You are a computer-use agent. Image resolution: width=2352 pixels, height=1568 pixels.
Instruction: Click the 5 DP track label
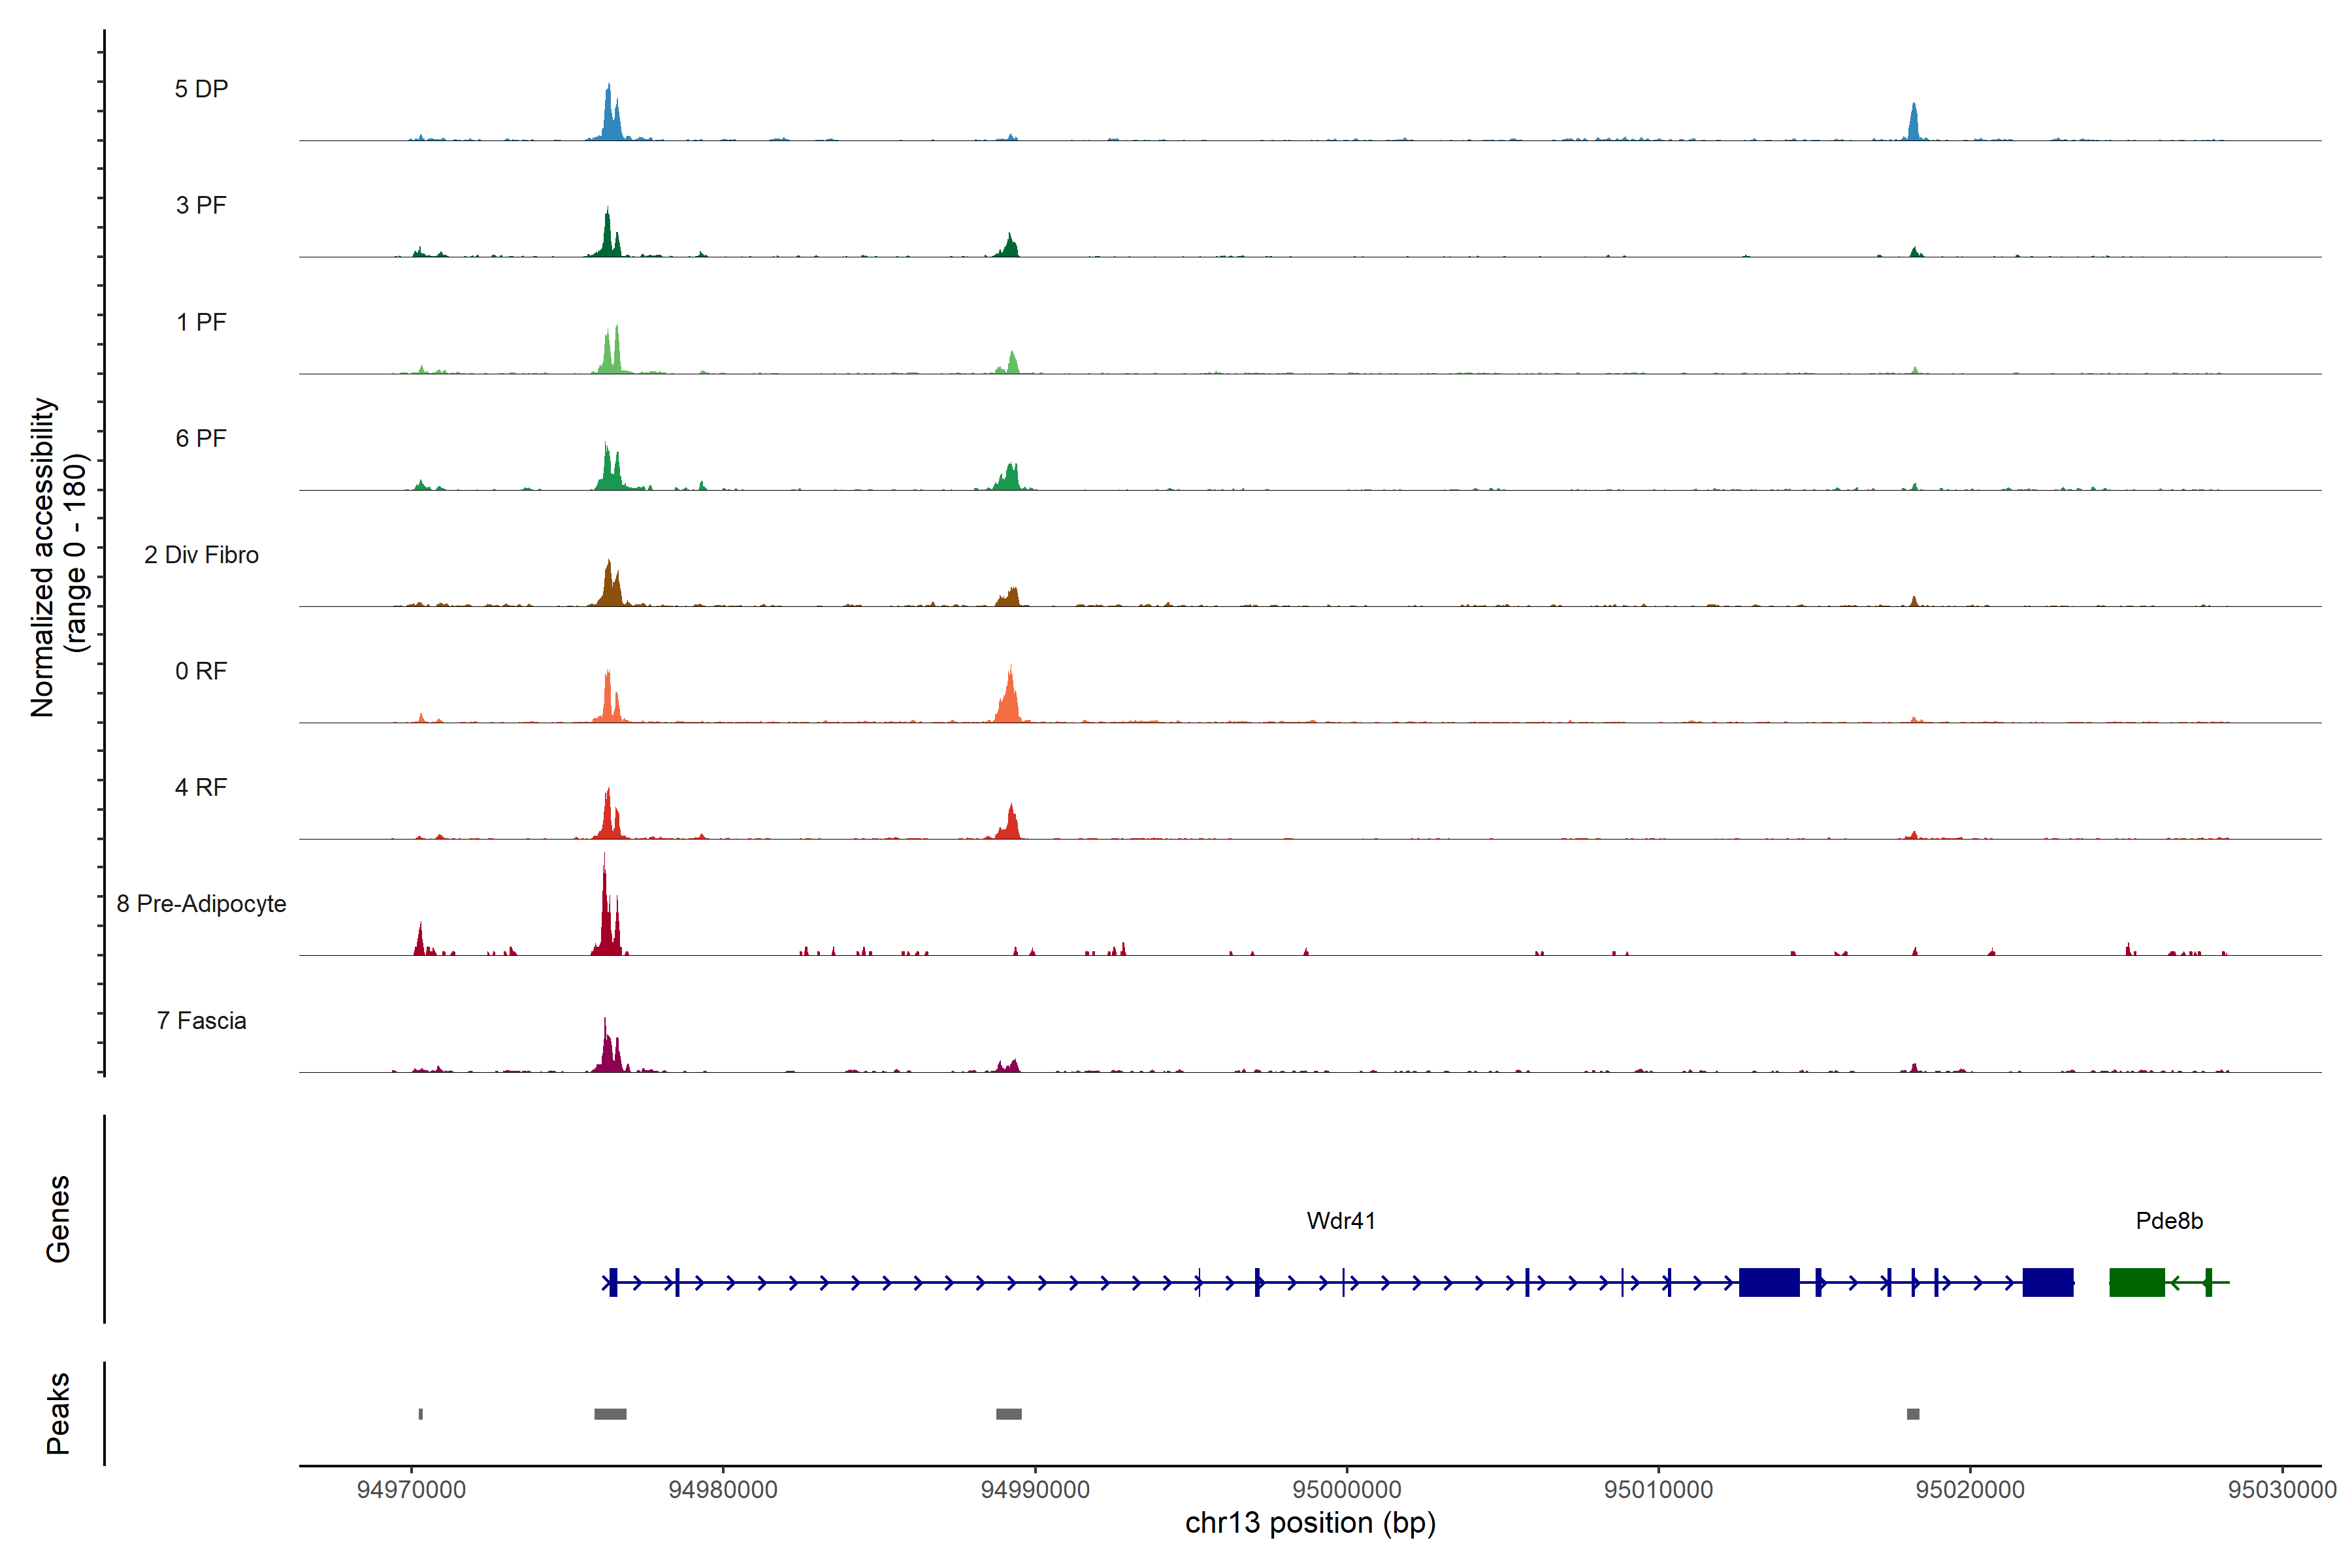201,89
